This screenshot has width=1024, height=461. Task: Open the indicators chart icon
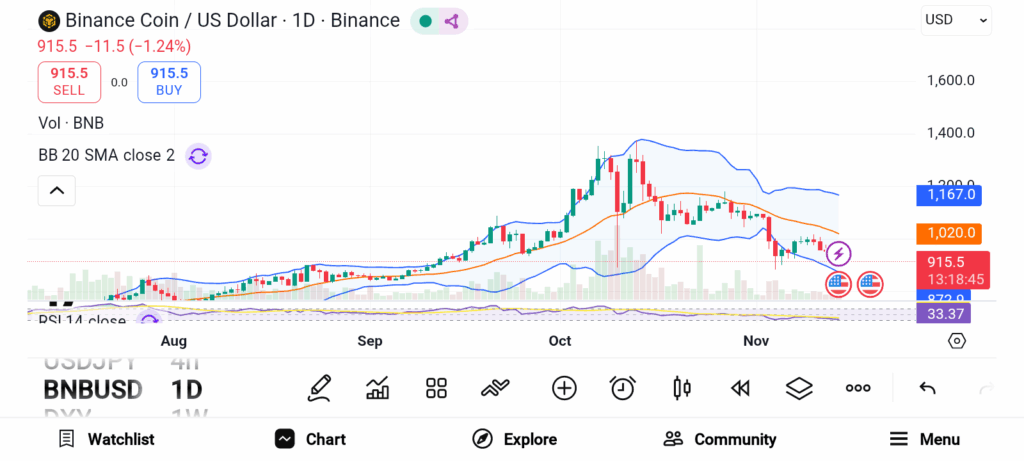[x=378, y=388]
